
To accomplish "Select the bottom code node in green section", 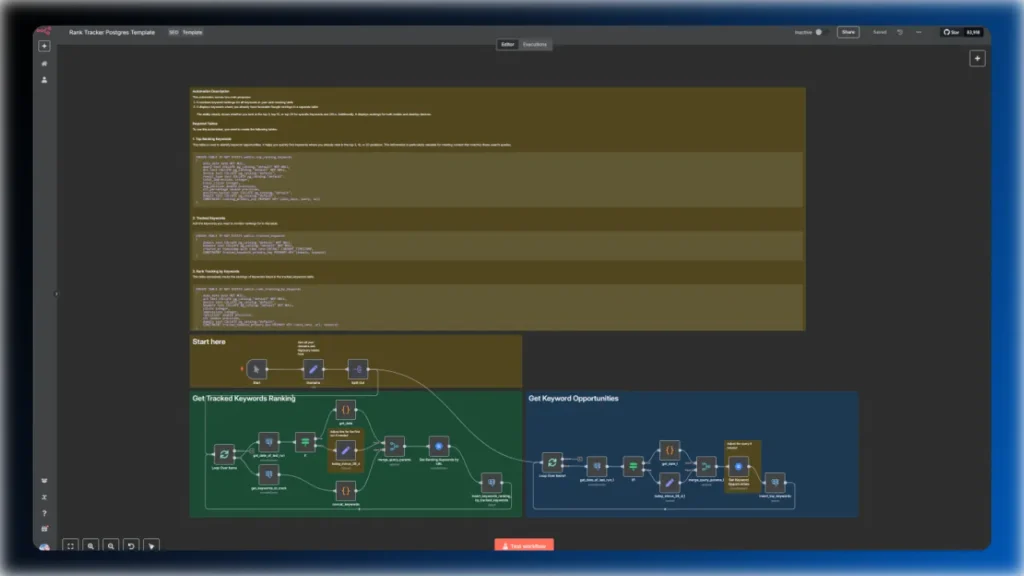I will (345, 490).
